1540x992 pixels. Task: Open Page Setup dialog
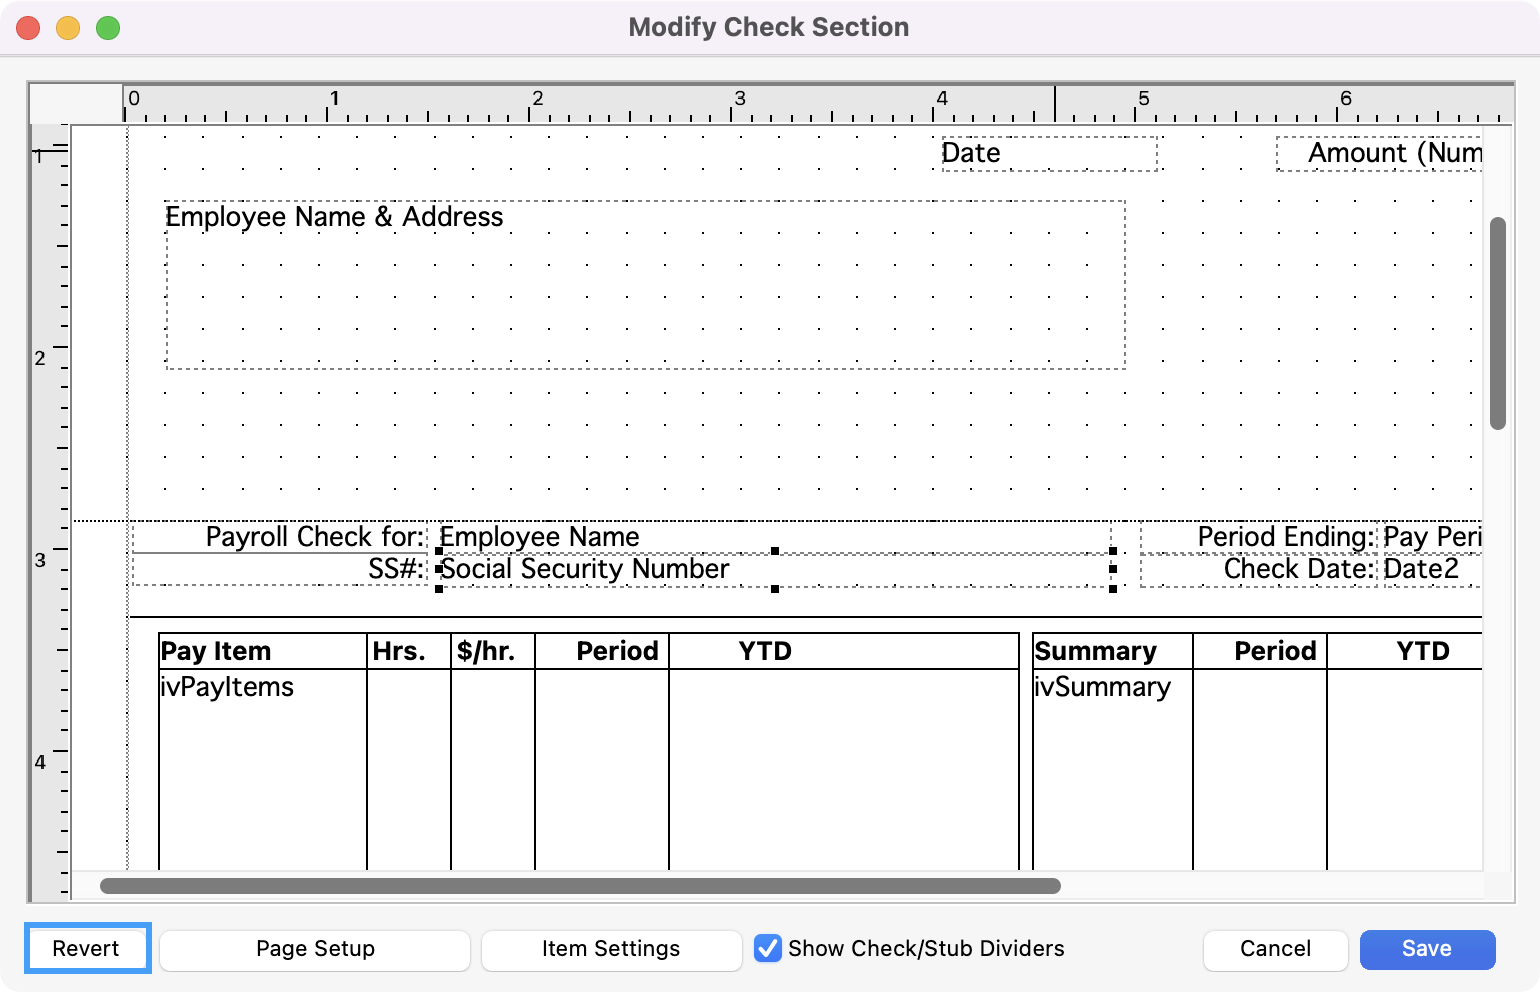315,949
